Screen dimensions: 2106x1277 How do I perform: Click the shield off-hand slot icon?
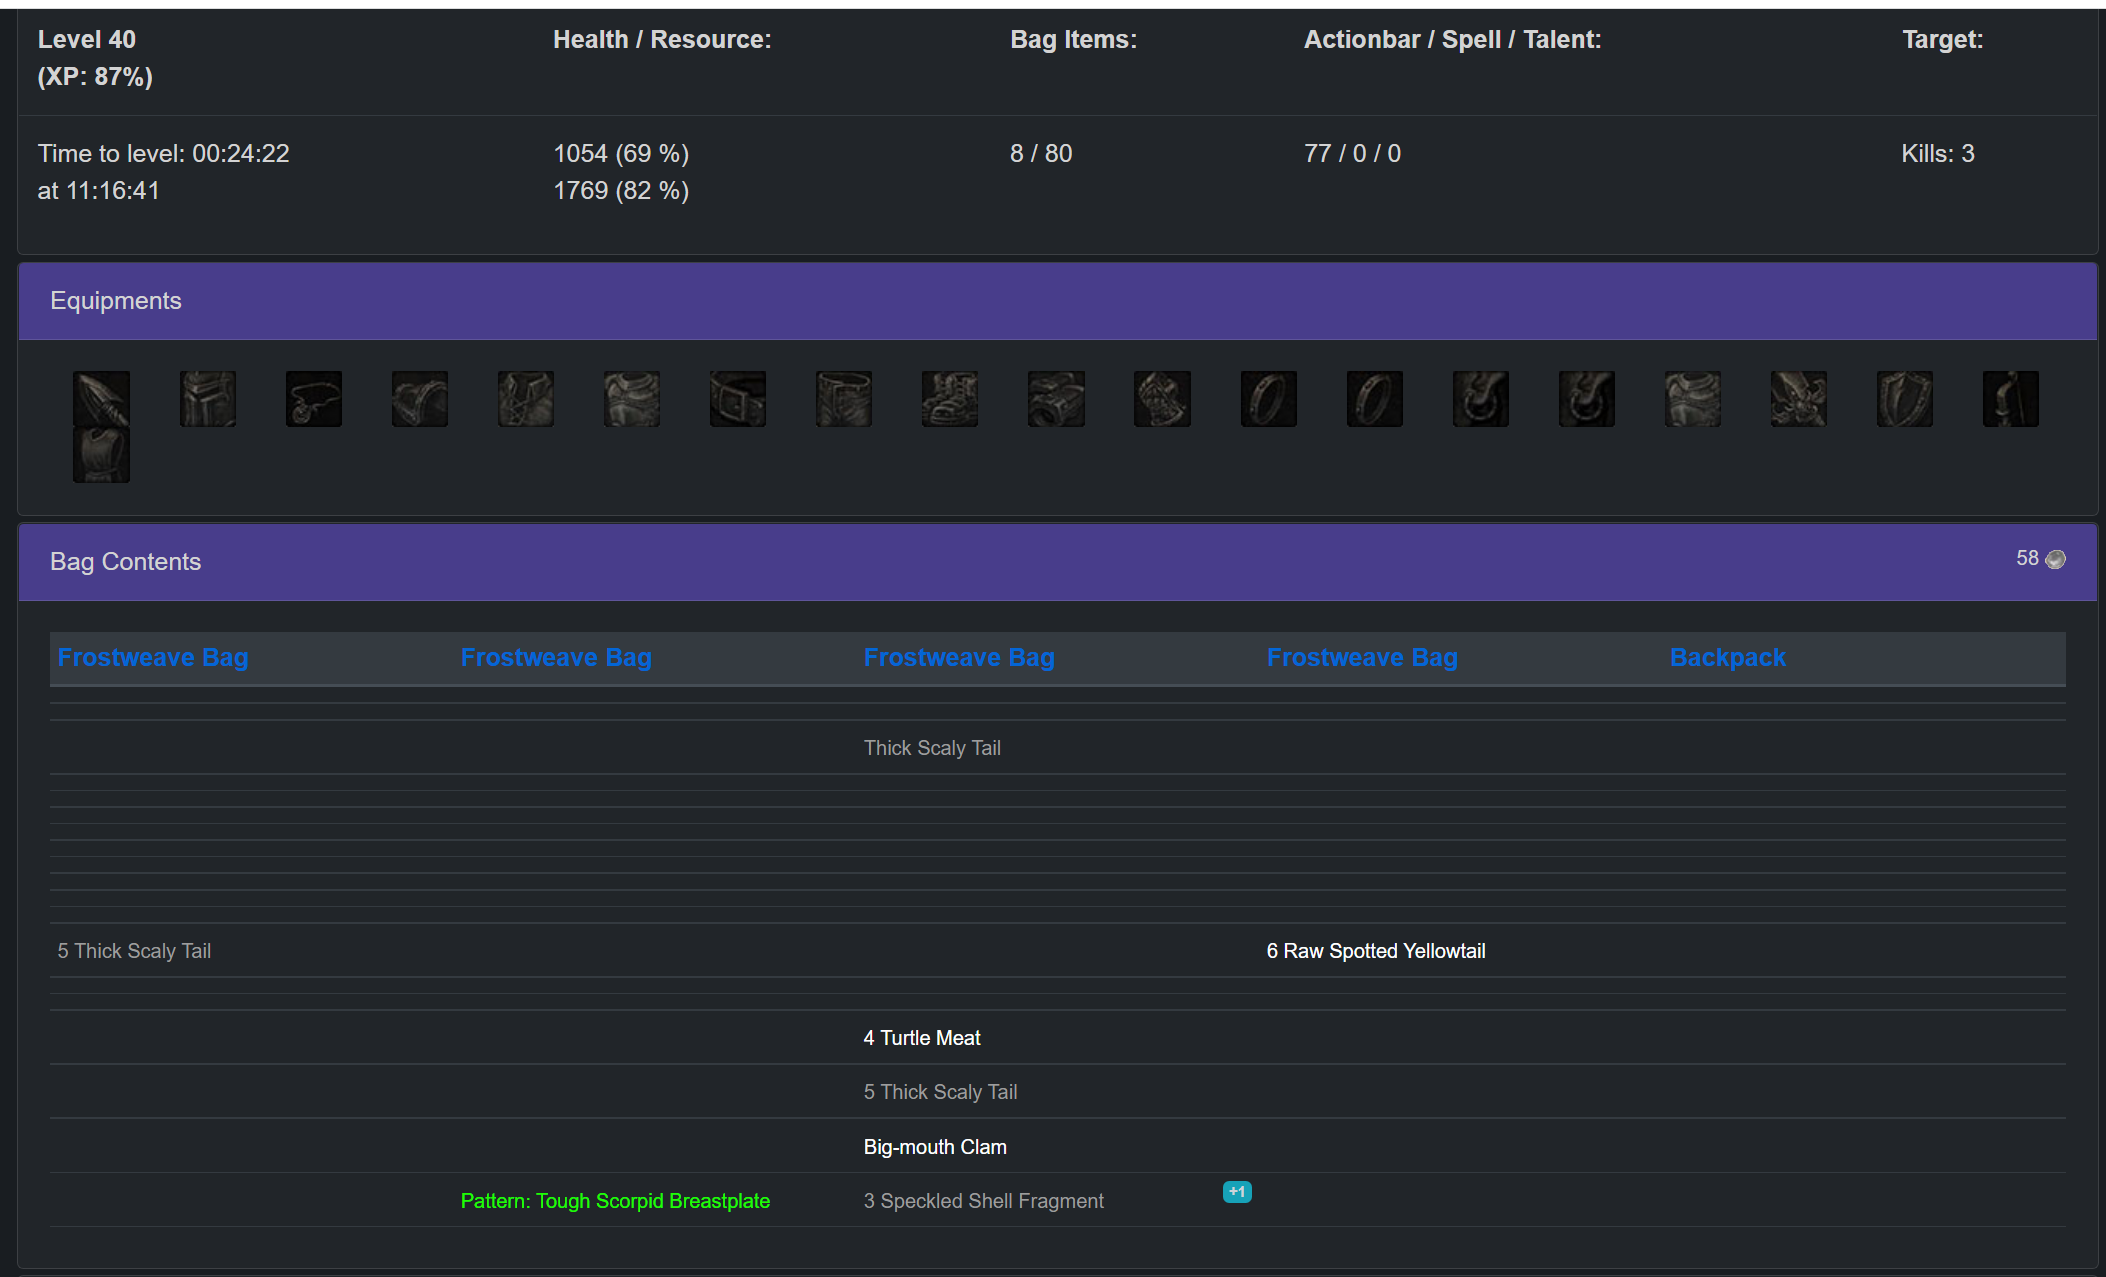click(x=1904, y=399)
